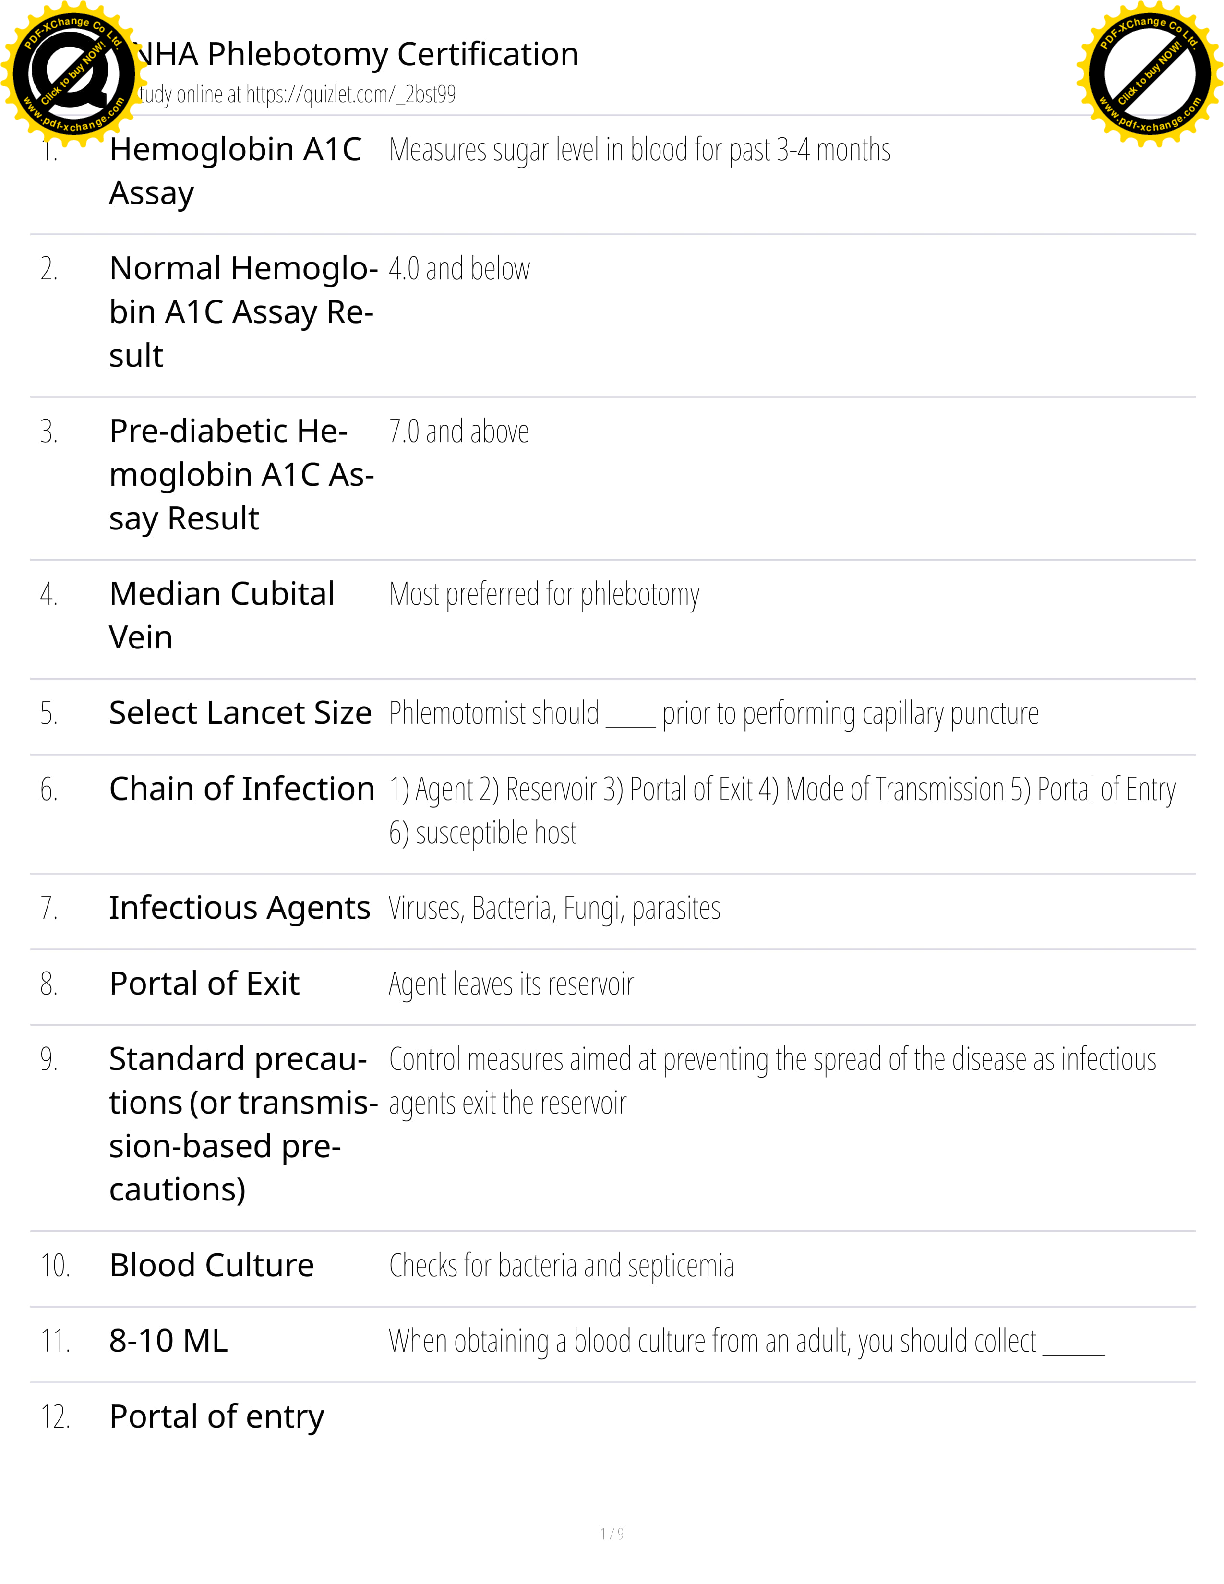Click the "Normal Hemoglobin A1C Assay Result" term
Screen dimensions: 1224x1584
(242, 312)
